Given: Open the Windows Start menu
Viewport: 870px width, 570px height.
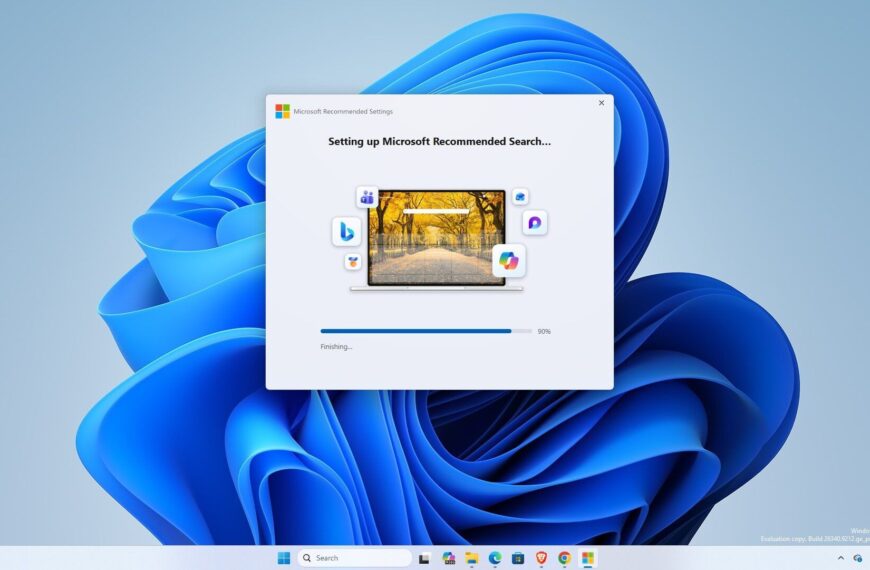Looking at the screenshot, I should point(284,558).
